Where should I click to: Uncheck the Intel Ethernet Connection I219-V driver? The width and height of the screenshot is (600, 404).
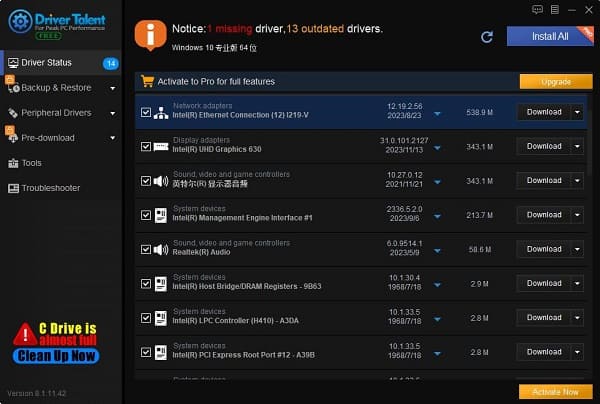146,112
